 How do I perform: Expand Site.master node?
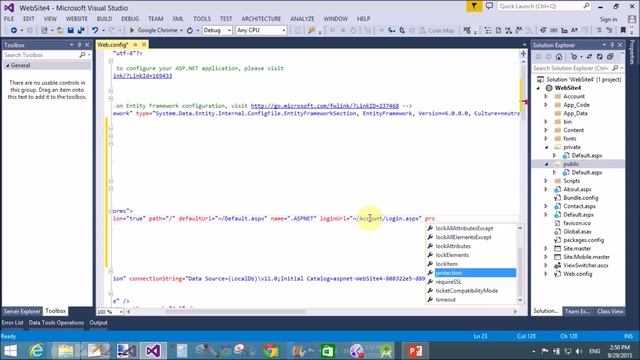tap(546, 249)
